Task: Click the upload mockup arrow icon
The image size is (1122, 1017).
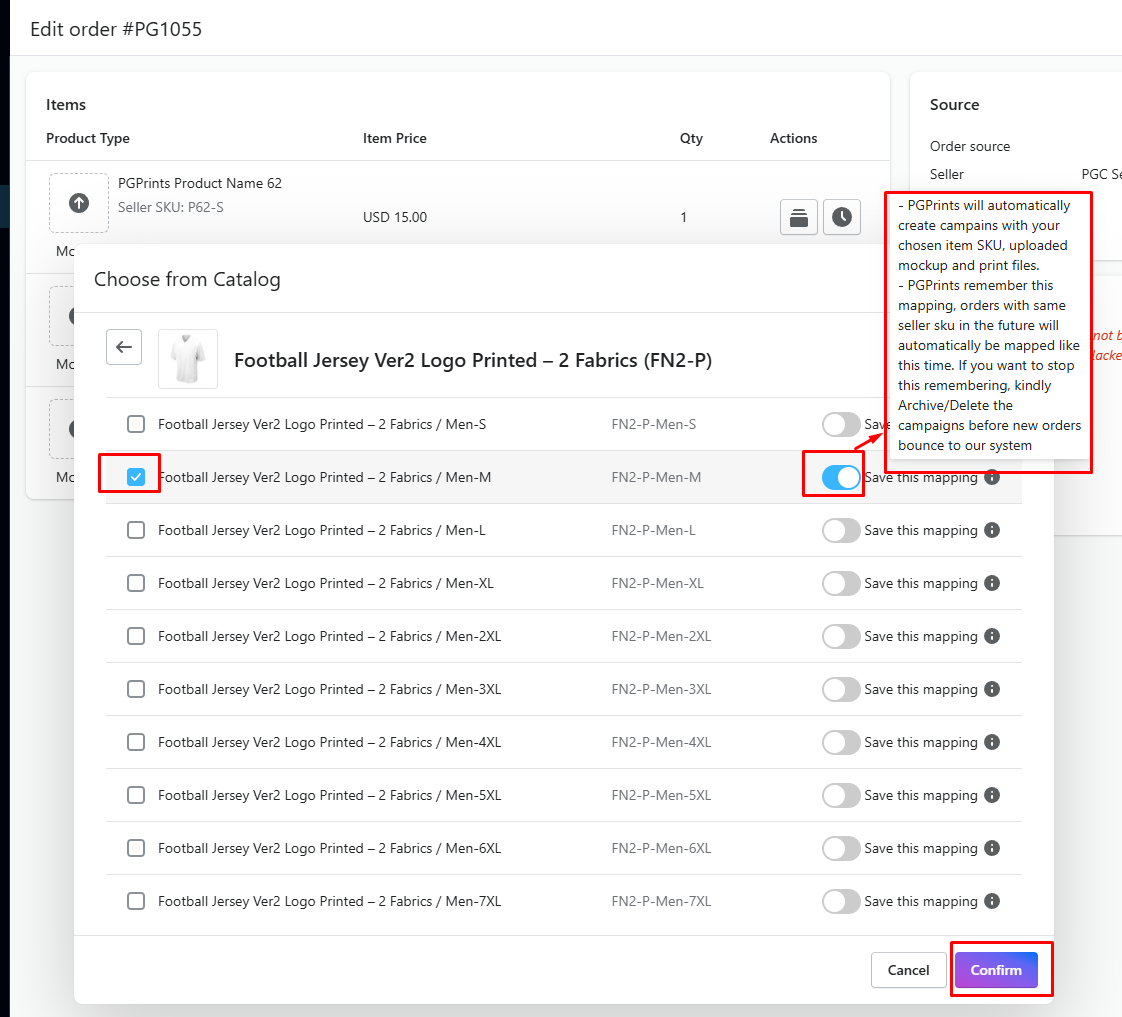Action: click(x=79, y=203)
